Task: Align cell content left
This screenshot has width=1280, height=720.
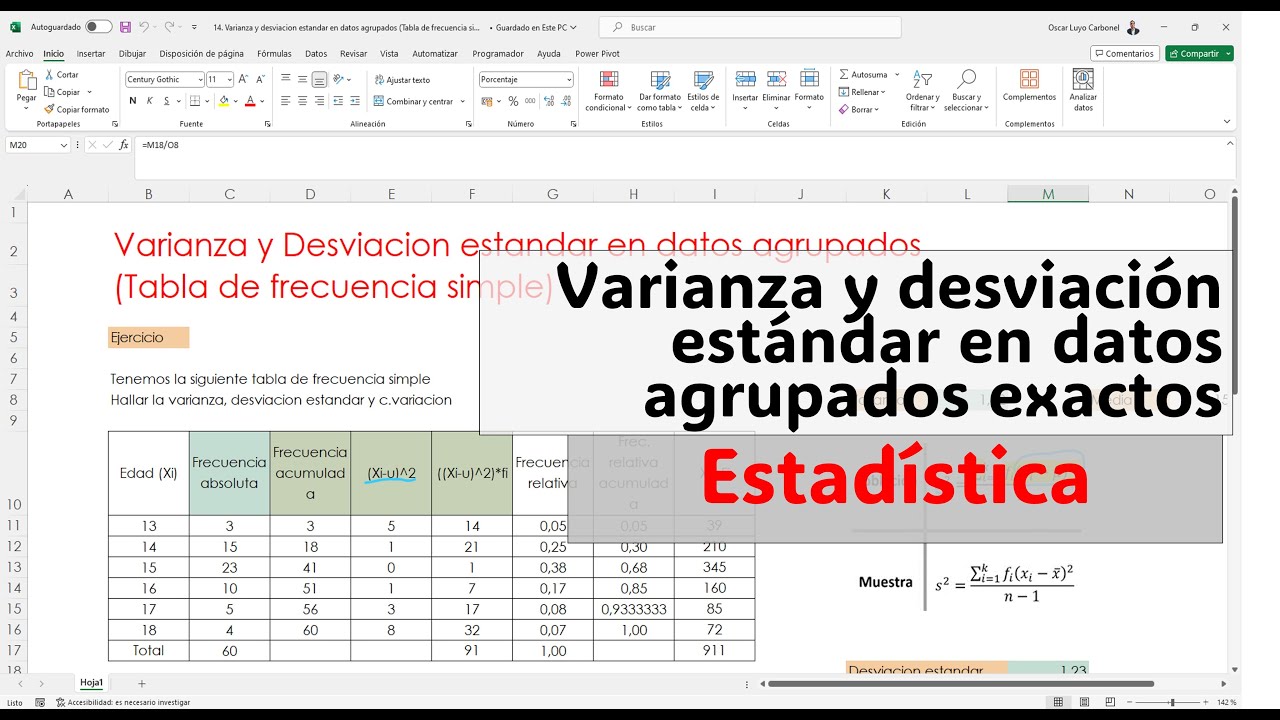Action: pos(286,101)
